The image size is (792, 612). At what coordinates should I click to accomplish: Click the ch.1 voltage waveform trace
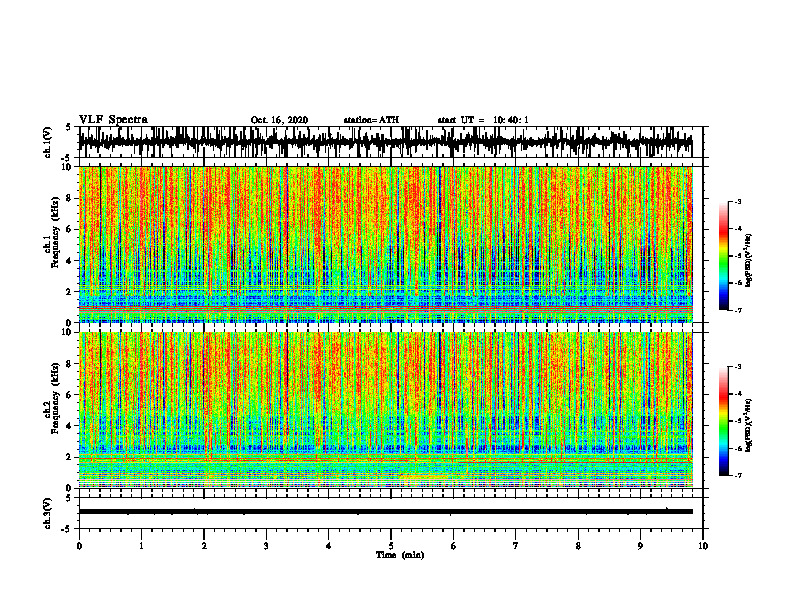click(x=386, y=142)
